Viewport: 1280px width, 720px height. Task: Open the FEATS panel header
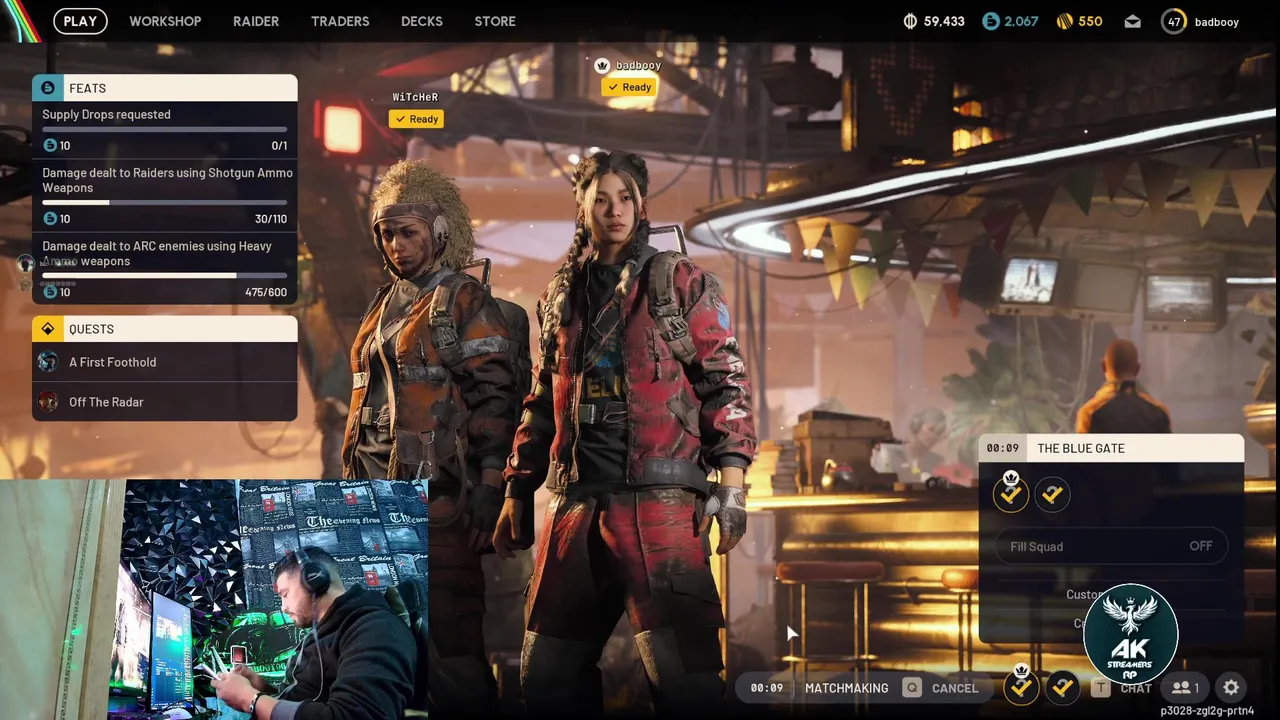point(165,88)
